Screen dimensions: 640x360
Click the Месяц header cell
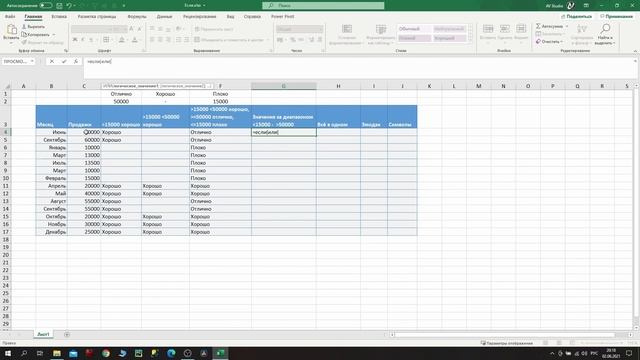click(51, 117)
